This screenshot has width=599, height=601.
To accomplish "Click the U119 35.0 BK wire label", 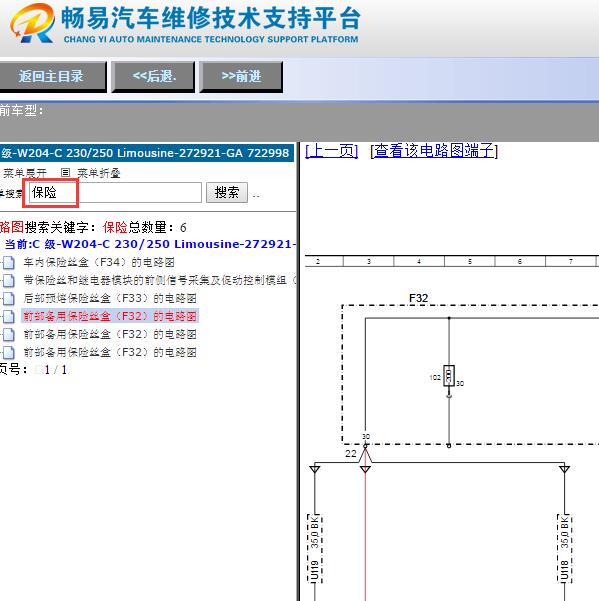I will [x=315, y=548].
